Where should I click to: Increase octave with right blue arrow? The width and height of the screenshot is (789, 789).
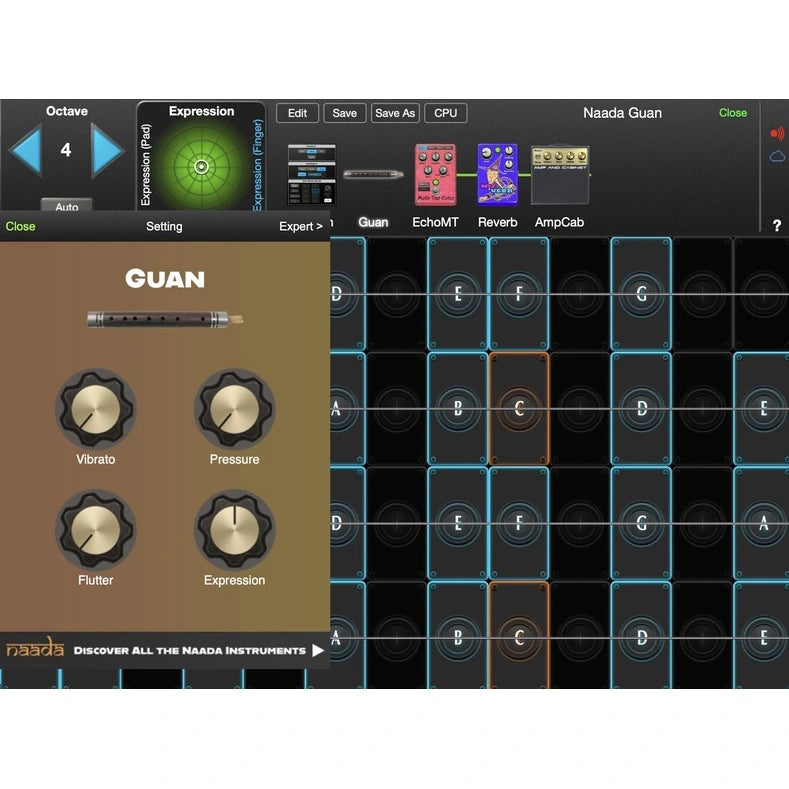(x=107, y=150)
